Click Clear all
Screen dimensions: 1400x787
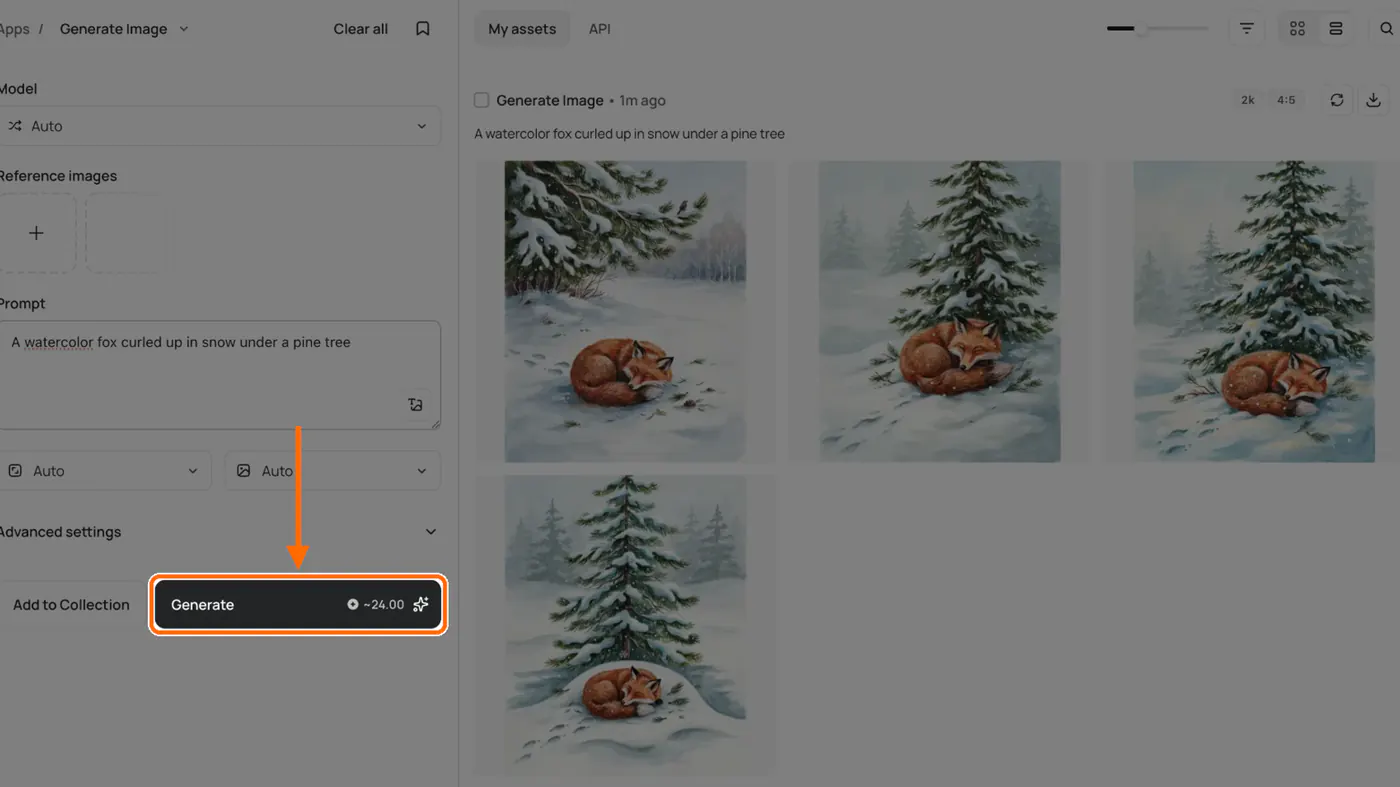pos(361,29)
